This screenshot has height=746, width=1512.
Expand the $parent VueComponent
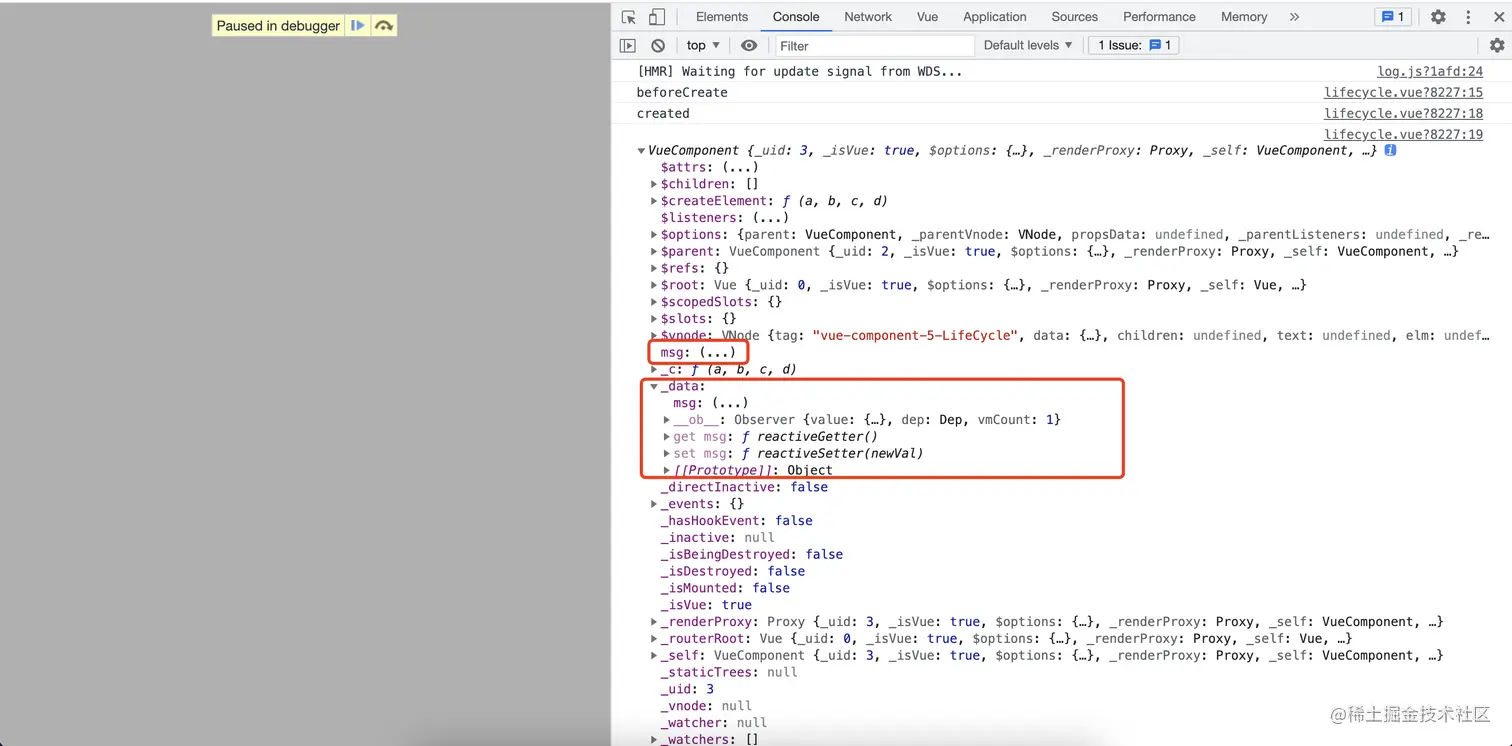(x=654, y=252)
